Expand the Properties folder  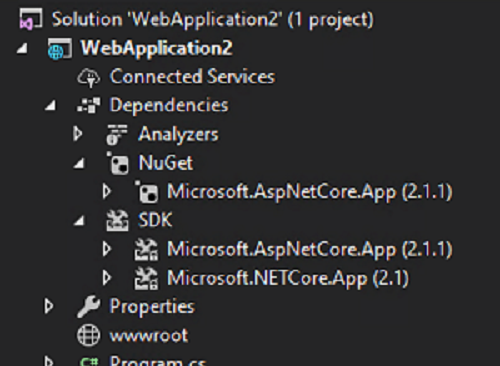coord(49,306)
